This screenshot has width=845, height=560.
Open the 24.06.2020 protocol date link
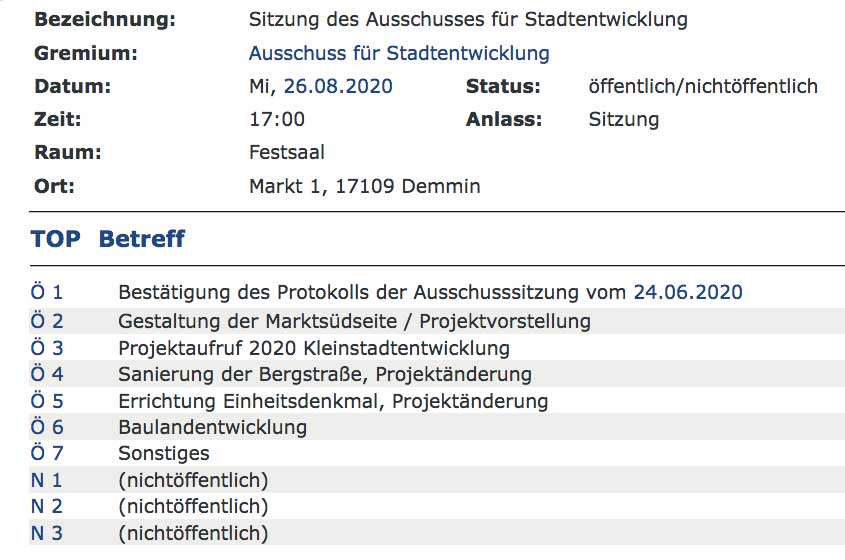(x=688, y=293)
